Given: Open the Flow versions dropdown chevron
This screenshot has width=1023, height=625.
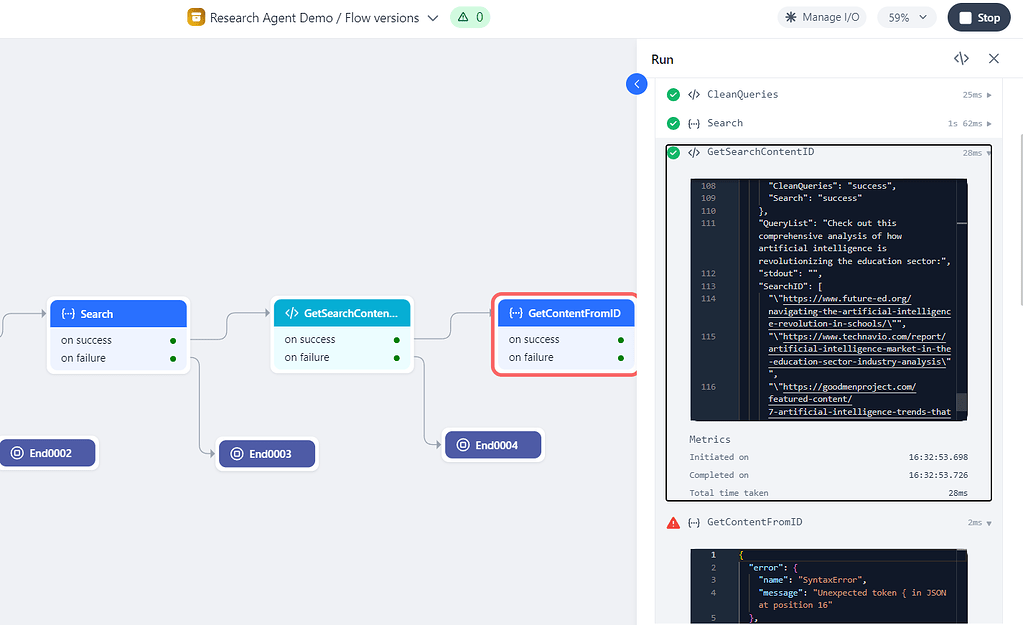Looking at the screenshot, I should click(x=432, y=17).
